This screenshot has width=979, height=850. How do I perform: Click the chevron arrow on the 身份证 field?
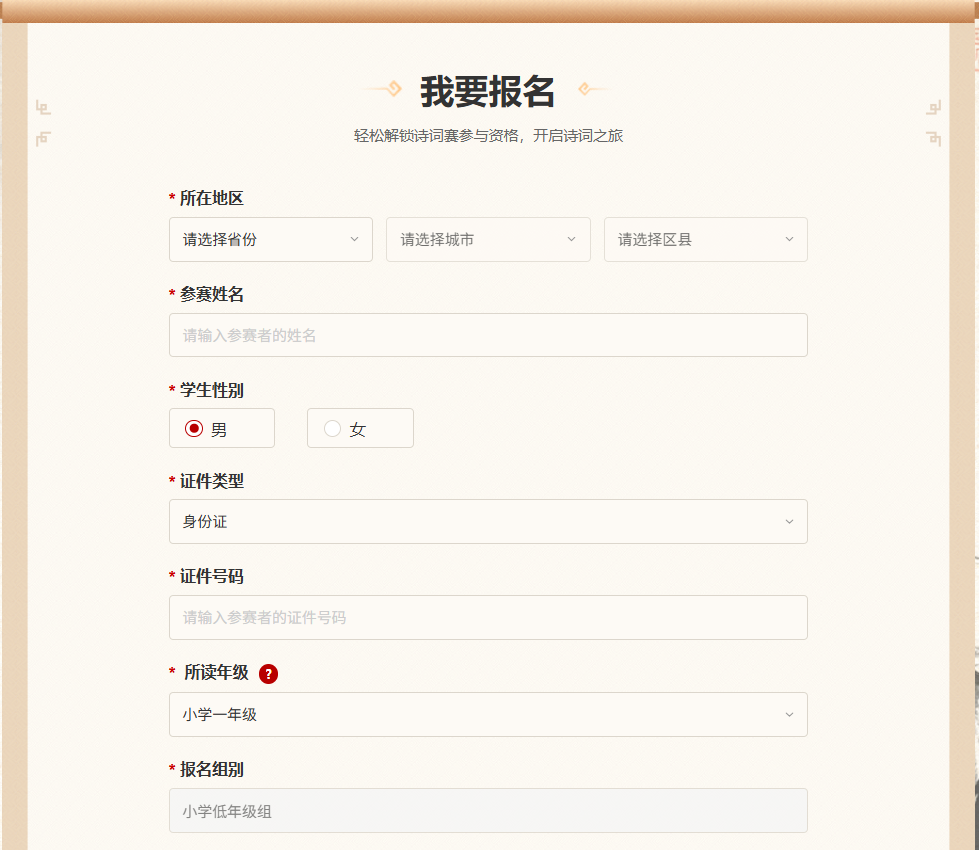(789, 521)
